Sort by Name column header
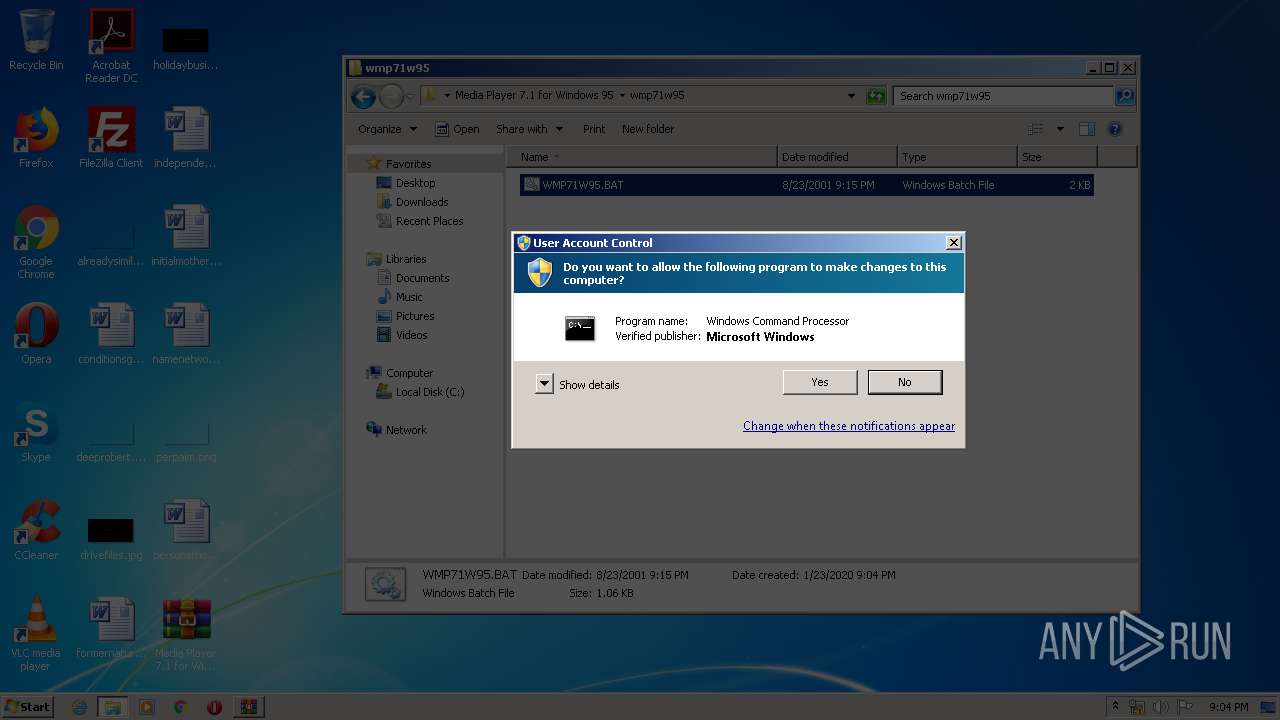Viewport: 1280px width, 720px height. click(x=641, y=157)
